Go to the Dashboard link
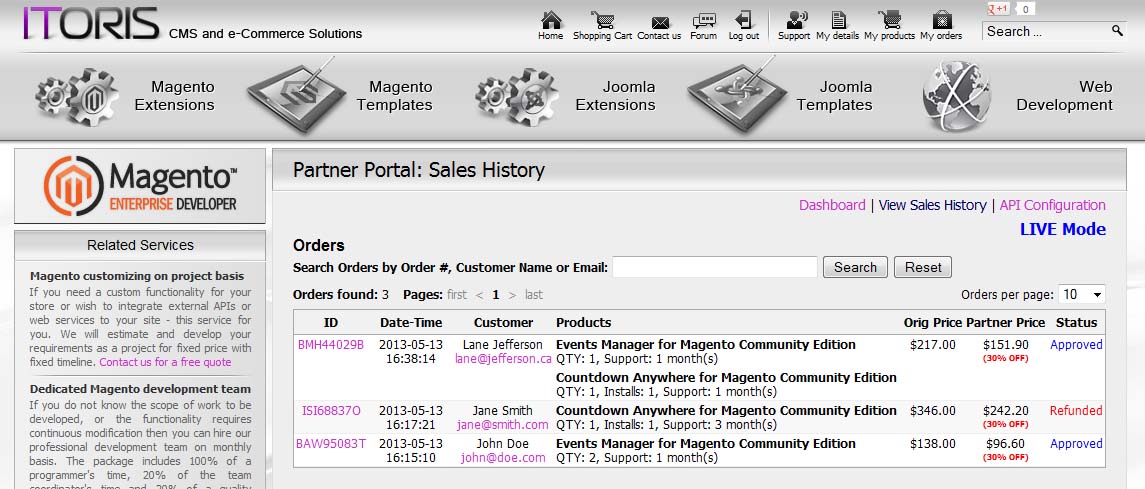 coord(832,205)
